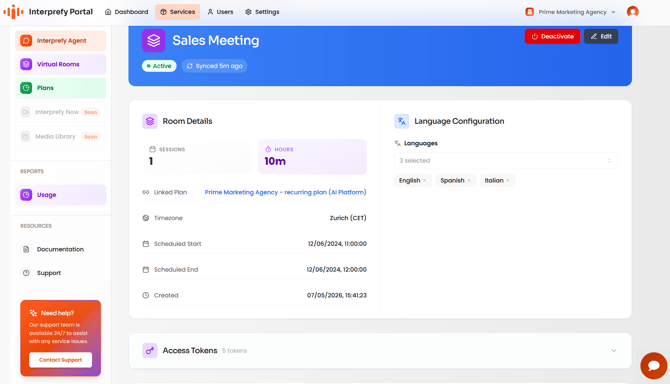
Task: Remove the English language tag
Action: (x=424, y=181)
